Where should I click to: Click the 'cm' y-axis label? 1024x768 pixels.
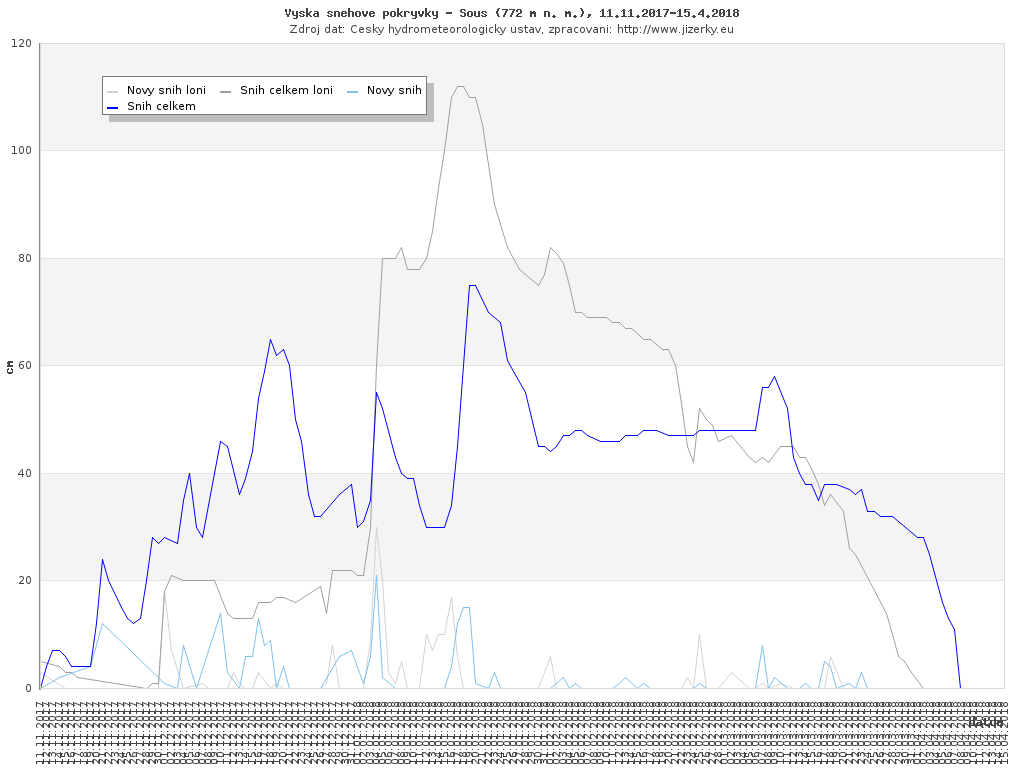point(10,367)
